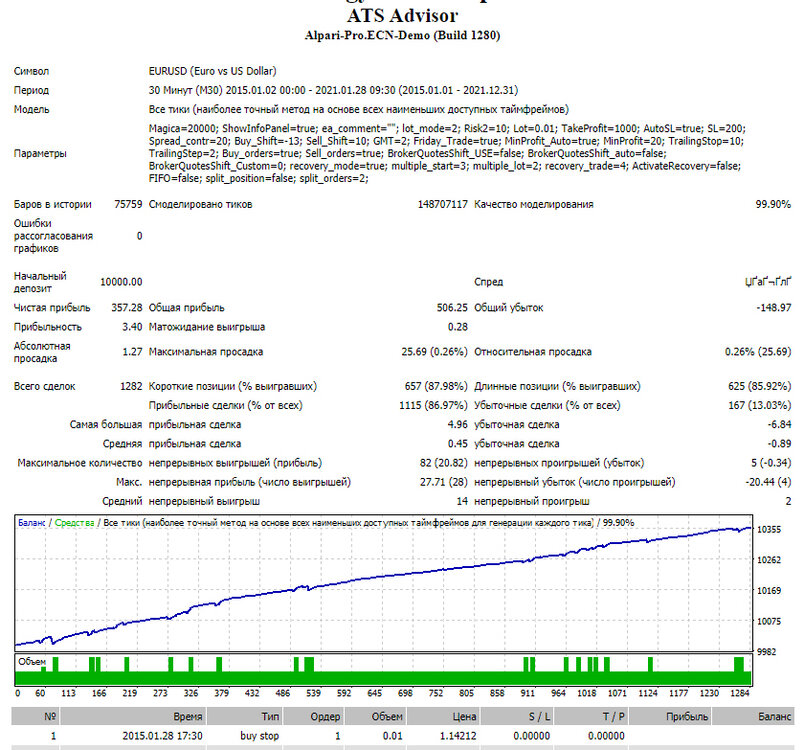Select the relative drawdown value '0.26% (25.69)'

point(758,352)
